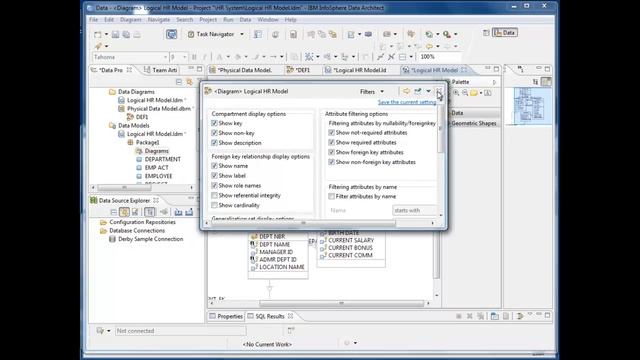Uncheck Show not-required attributes

click(331, 133)
